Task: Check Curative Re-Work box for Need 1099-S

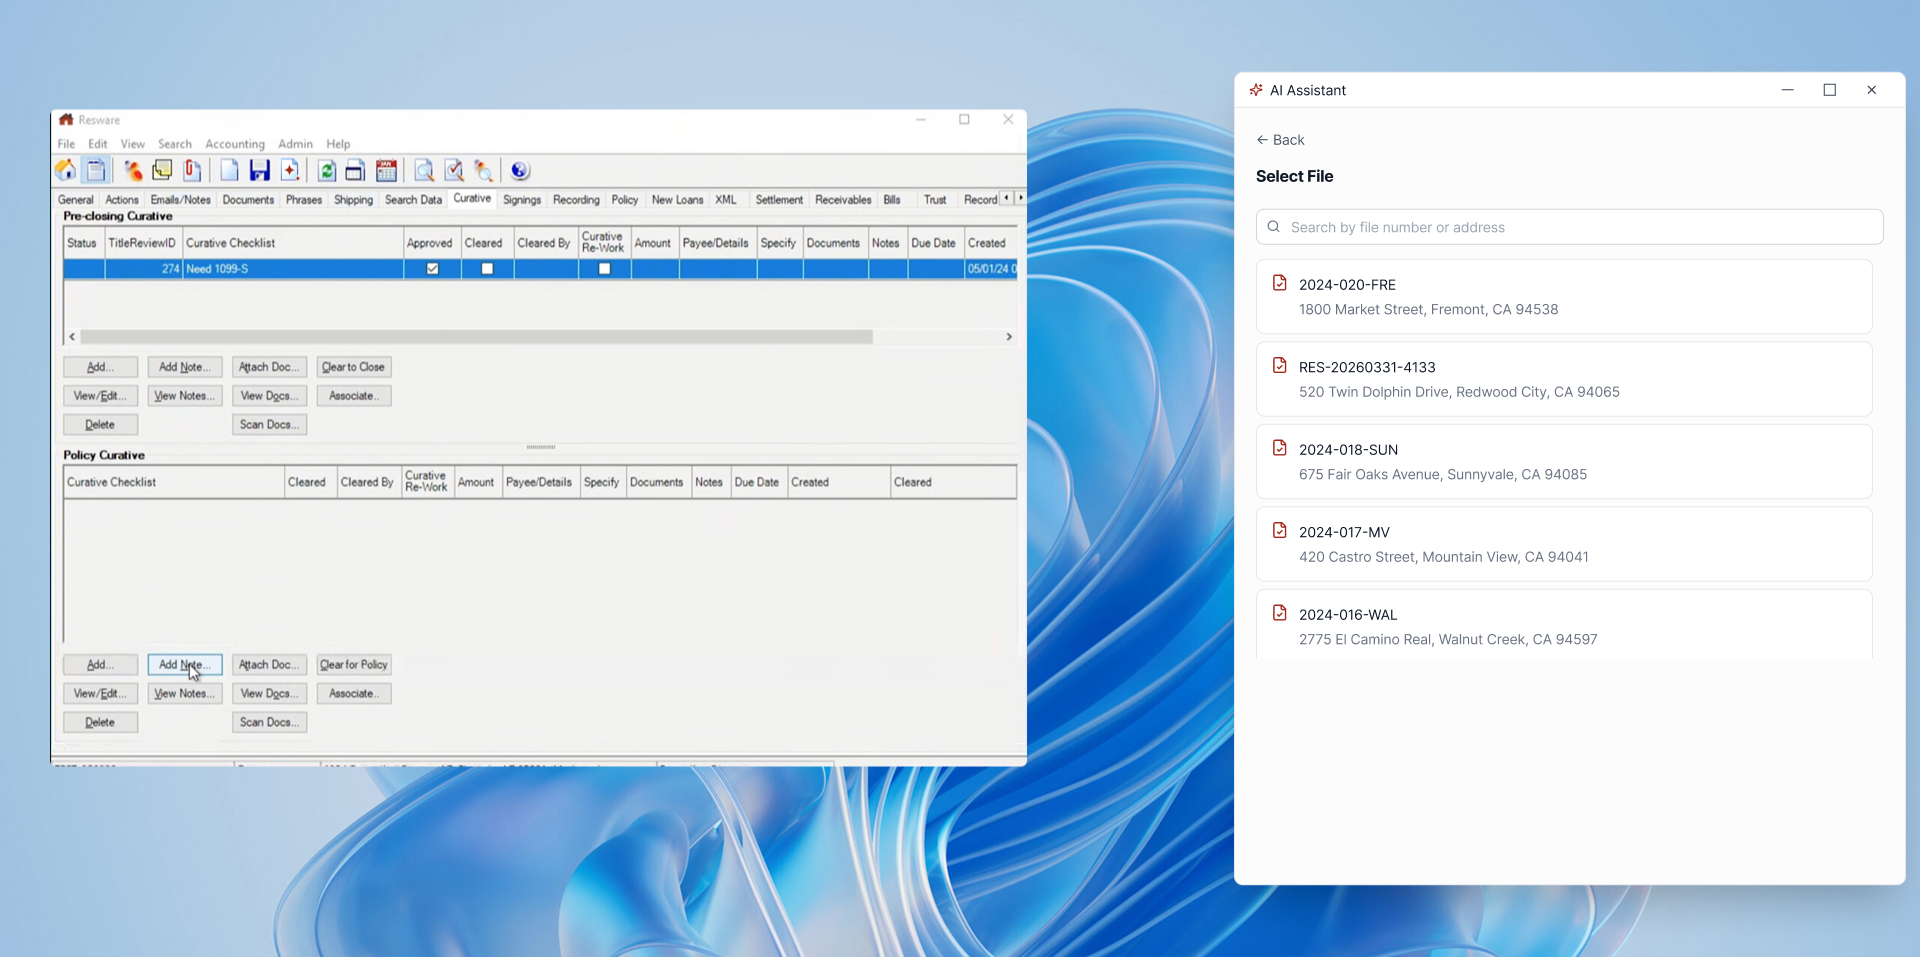Action: [x=604, y=269]
